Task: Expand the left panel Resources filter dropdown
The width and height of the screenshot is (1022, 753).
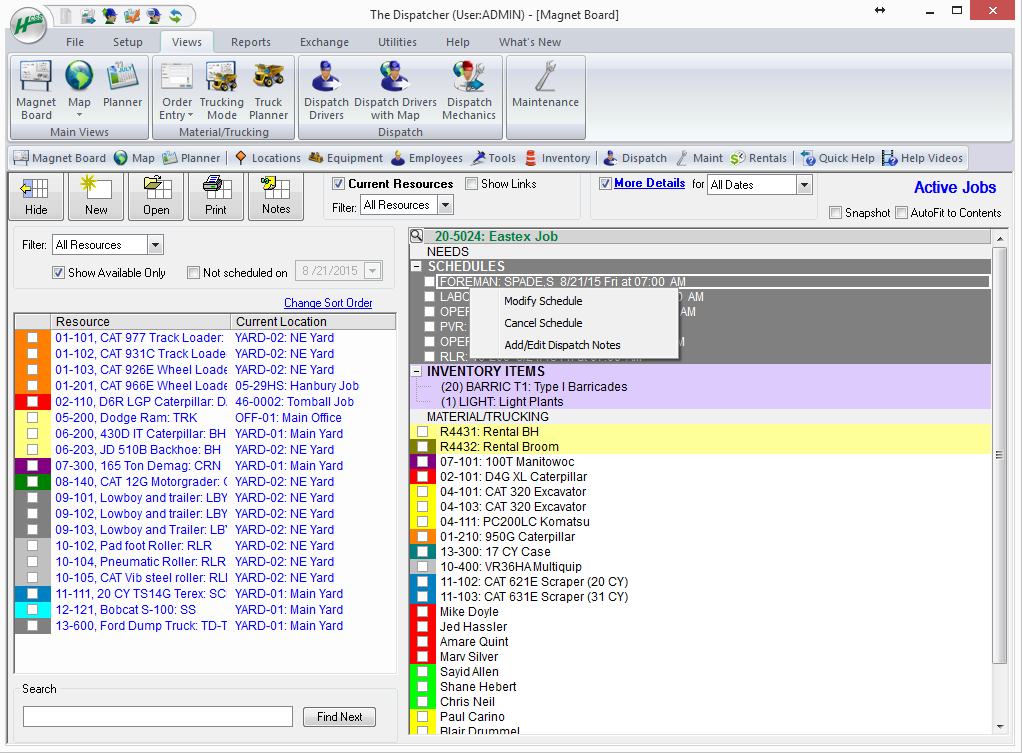Action: click(155, 245)
